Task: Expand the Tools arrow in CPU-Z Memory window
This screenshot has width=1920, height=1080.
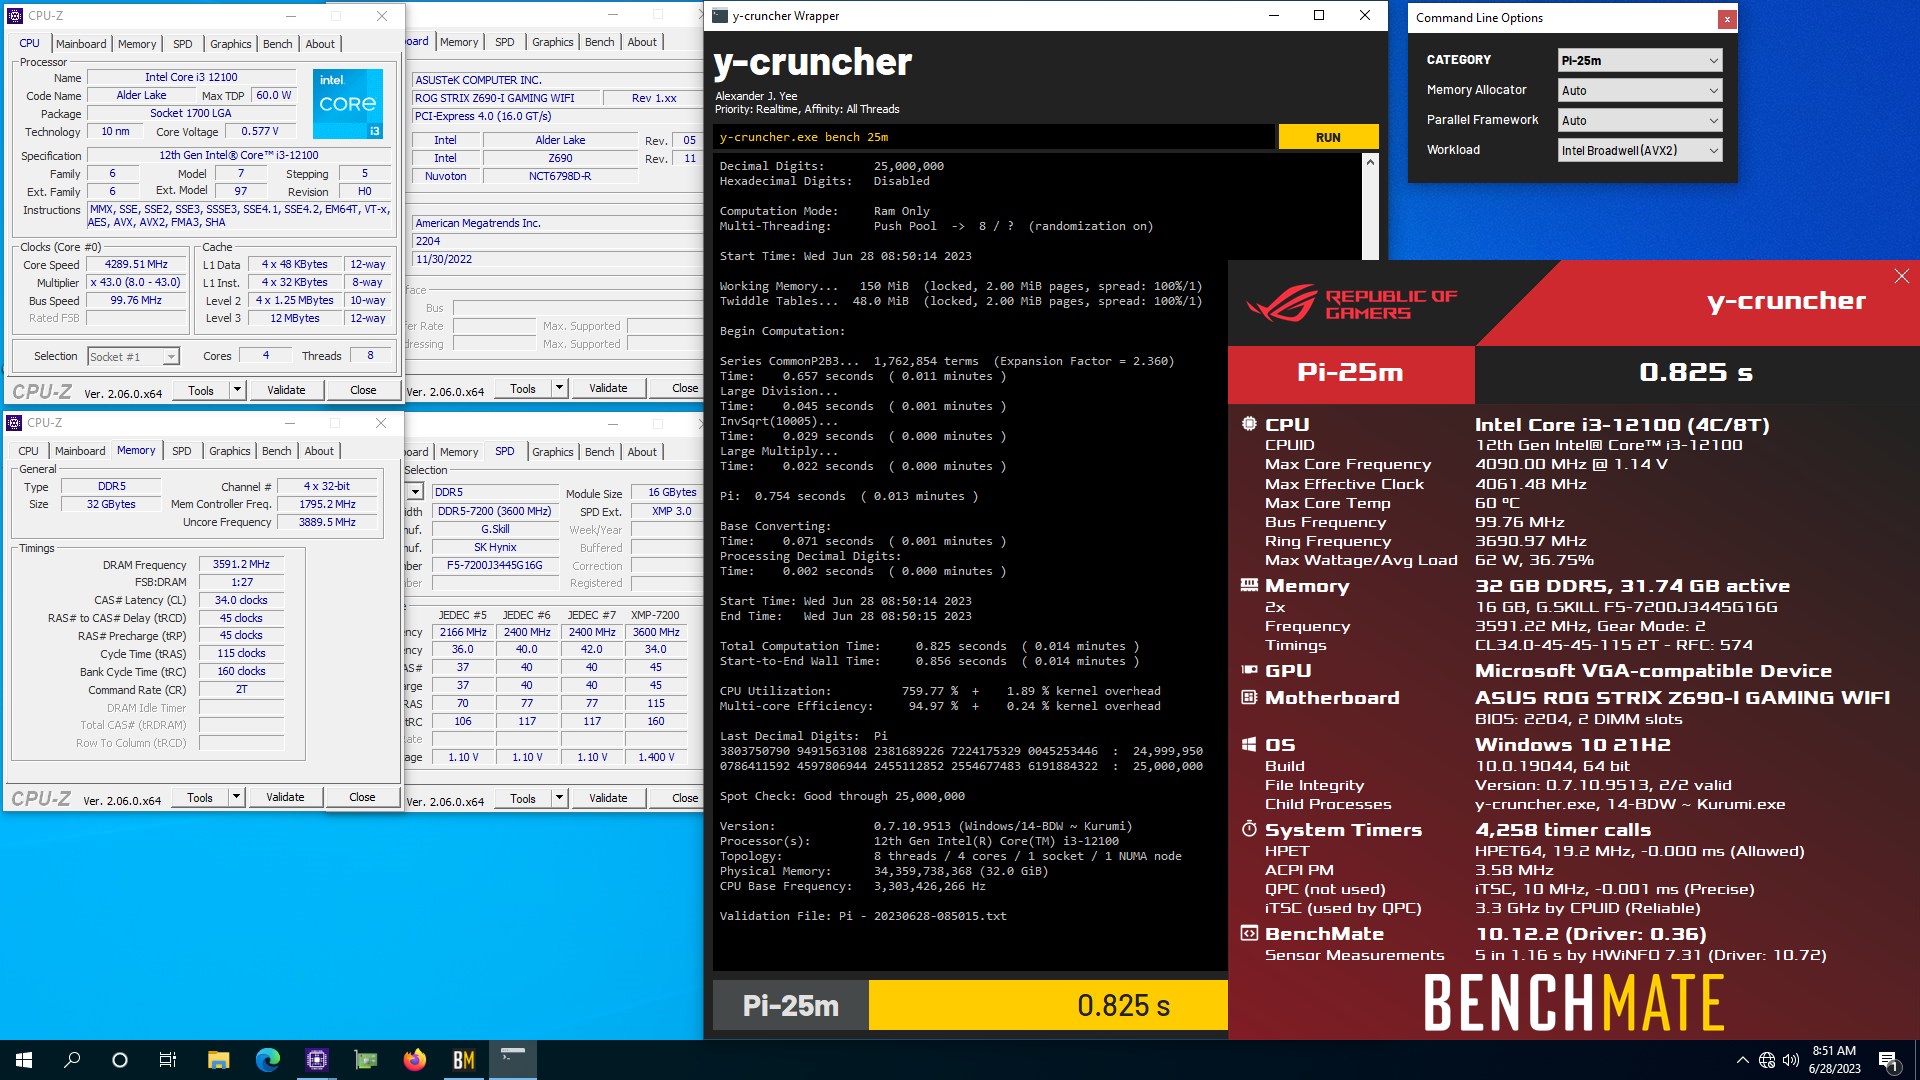Action: click(237, 797)
